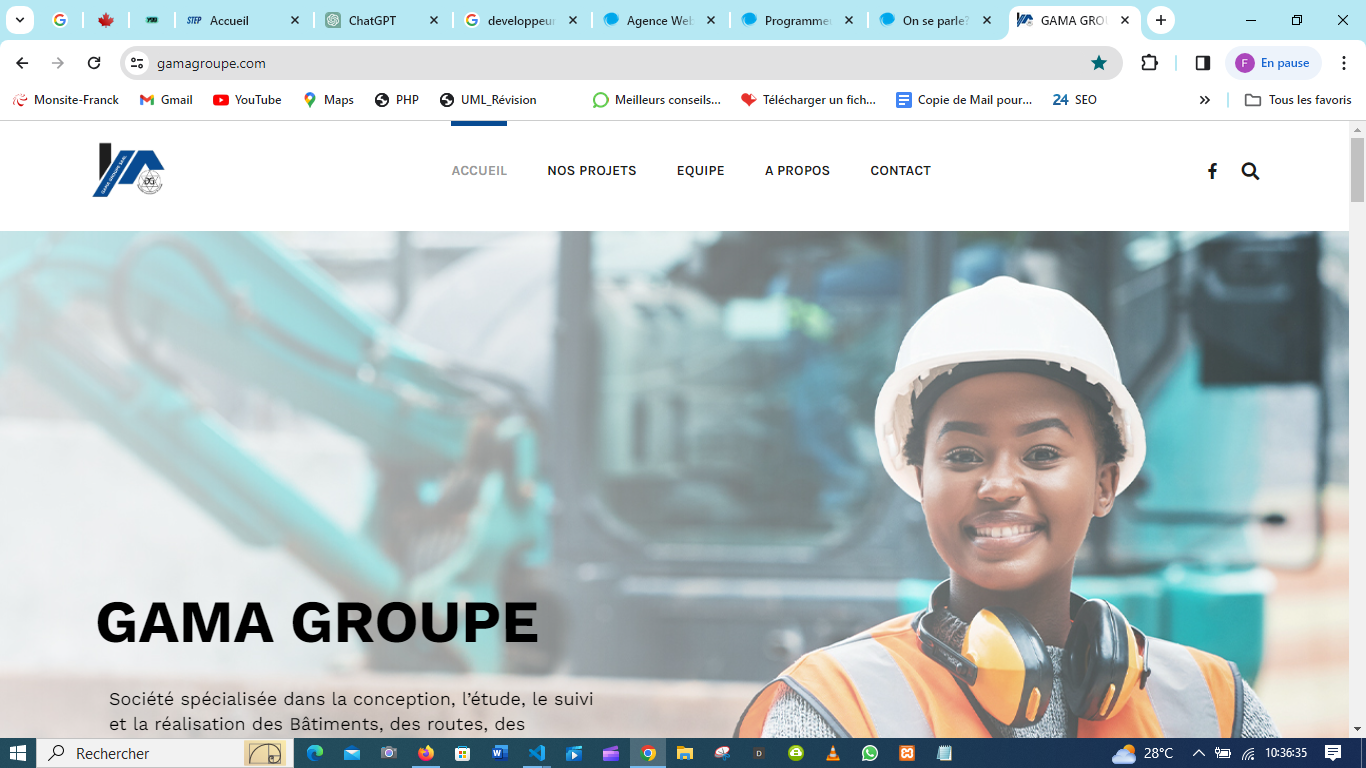The width and height of the screenshot is (1366, 768).
Task: Open the Windows notification center icon
Action: (x=1333, y=753)
